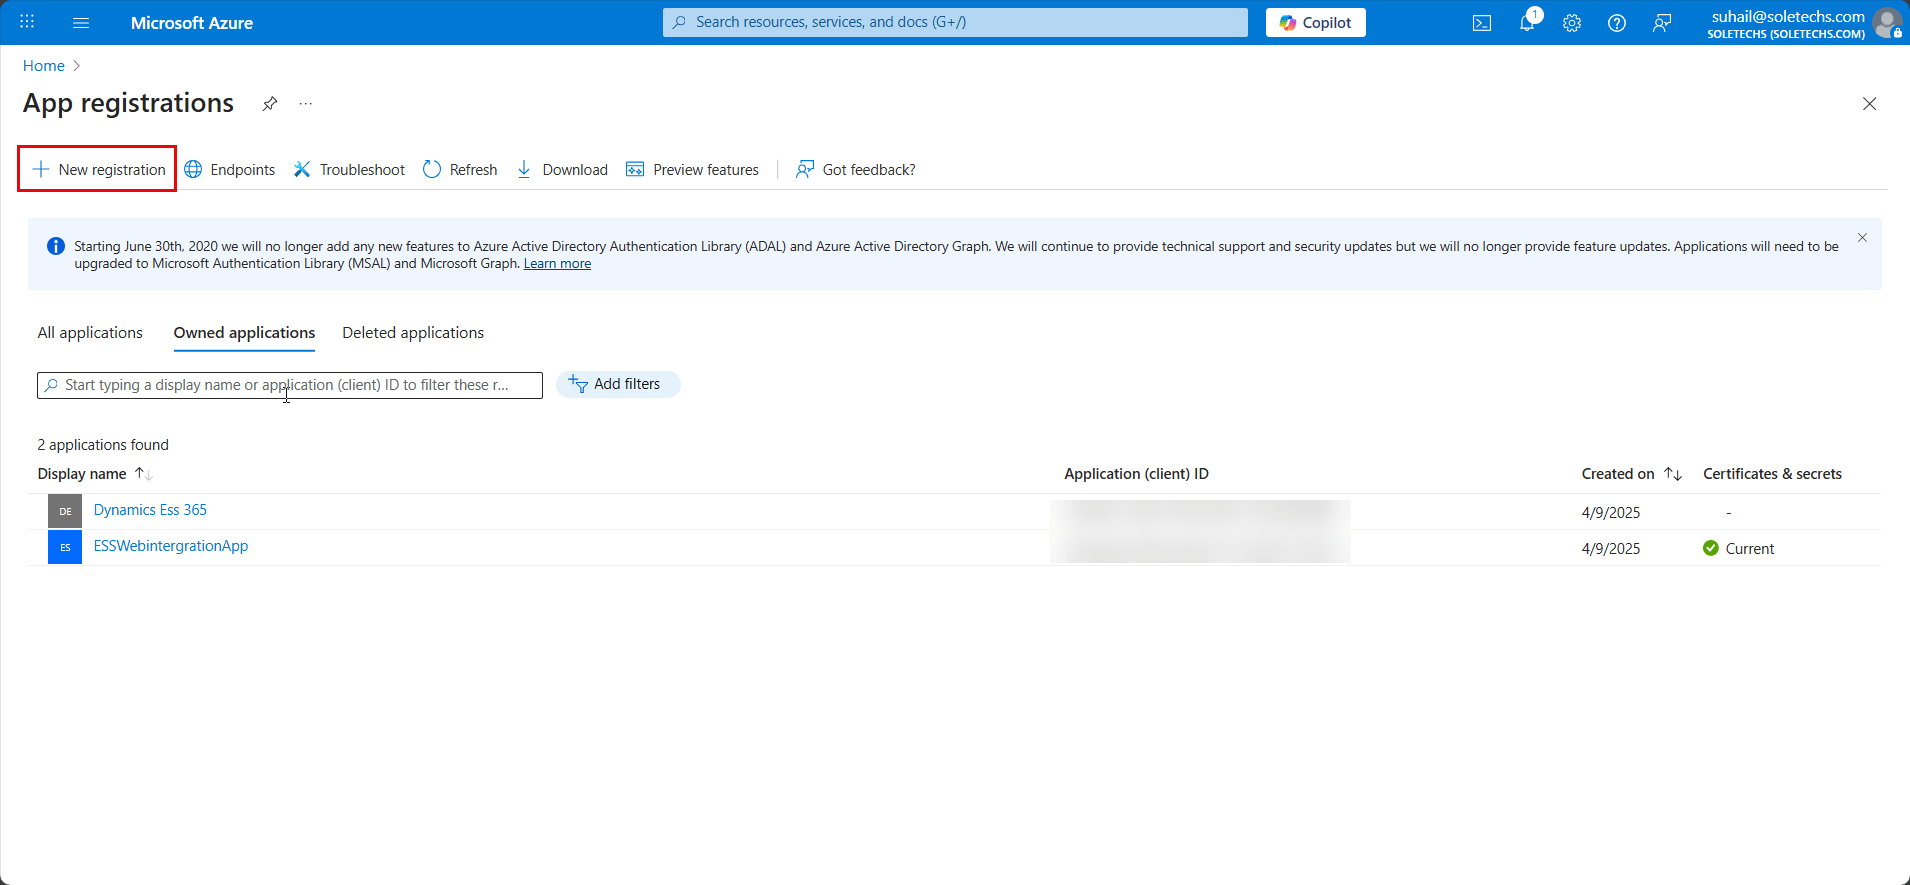Viewport: 1910px width, 885px height.
Task: View notifications bell
Action: coord(1527,23)
